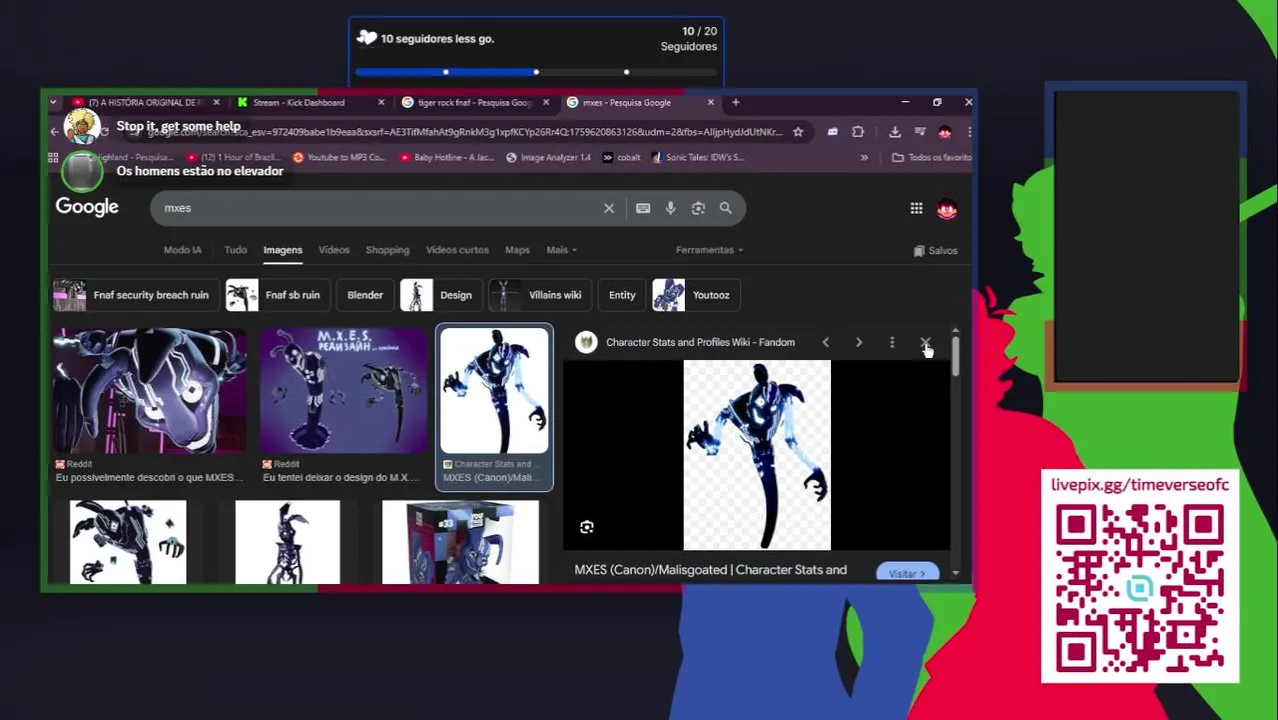Go back with browser back arrow
1278x720 pixels.
55,132
